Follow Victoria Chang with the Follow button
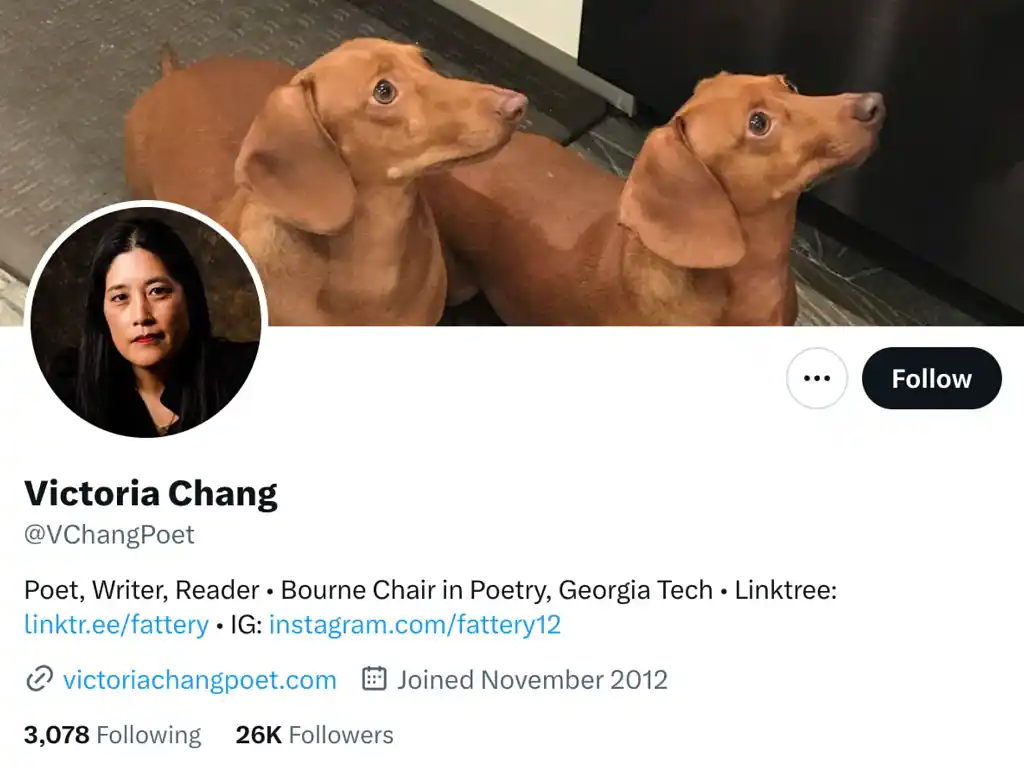The width and height of the screenshot is (1024, 768). click(x=931, y=378)
